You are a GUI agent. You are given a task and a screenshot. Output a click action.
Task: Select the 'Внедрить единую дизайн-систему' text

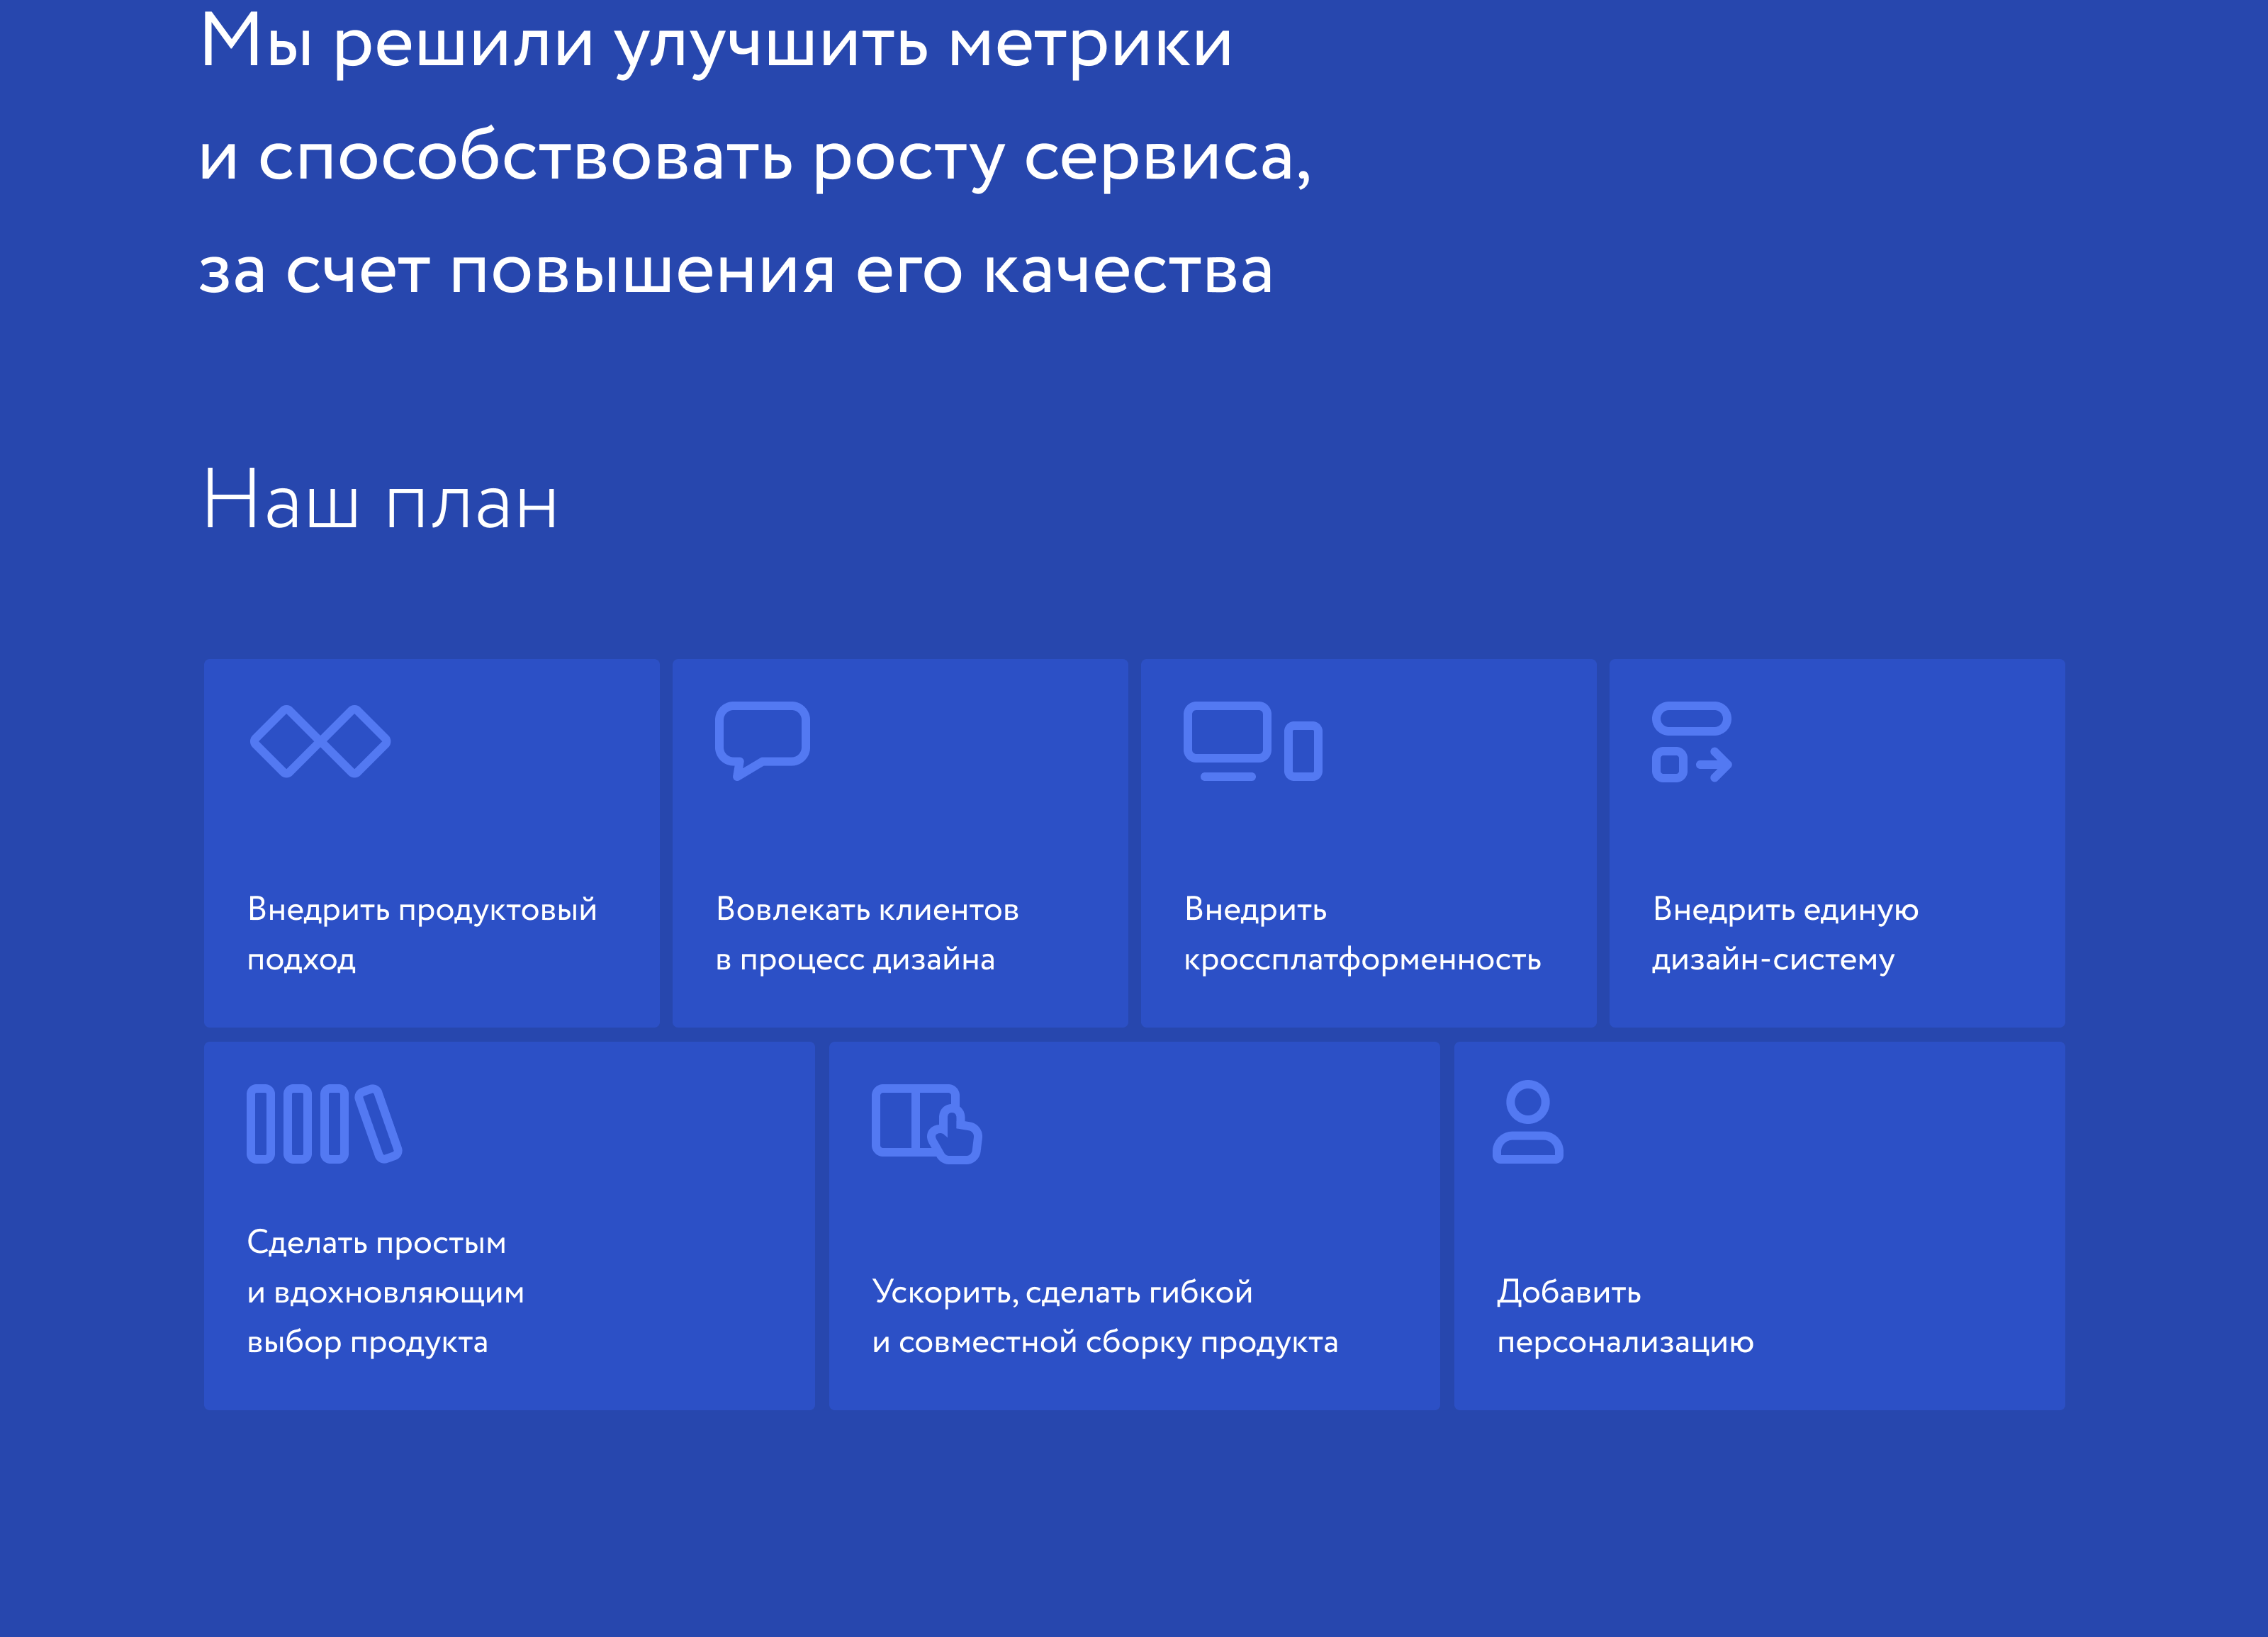coord(1785,934)
